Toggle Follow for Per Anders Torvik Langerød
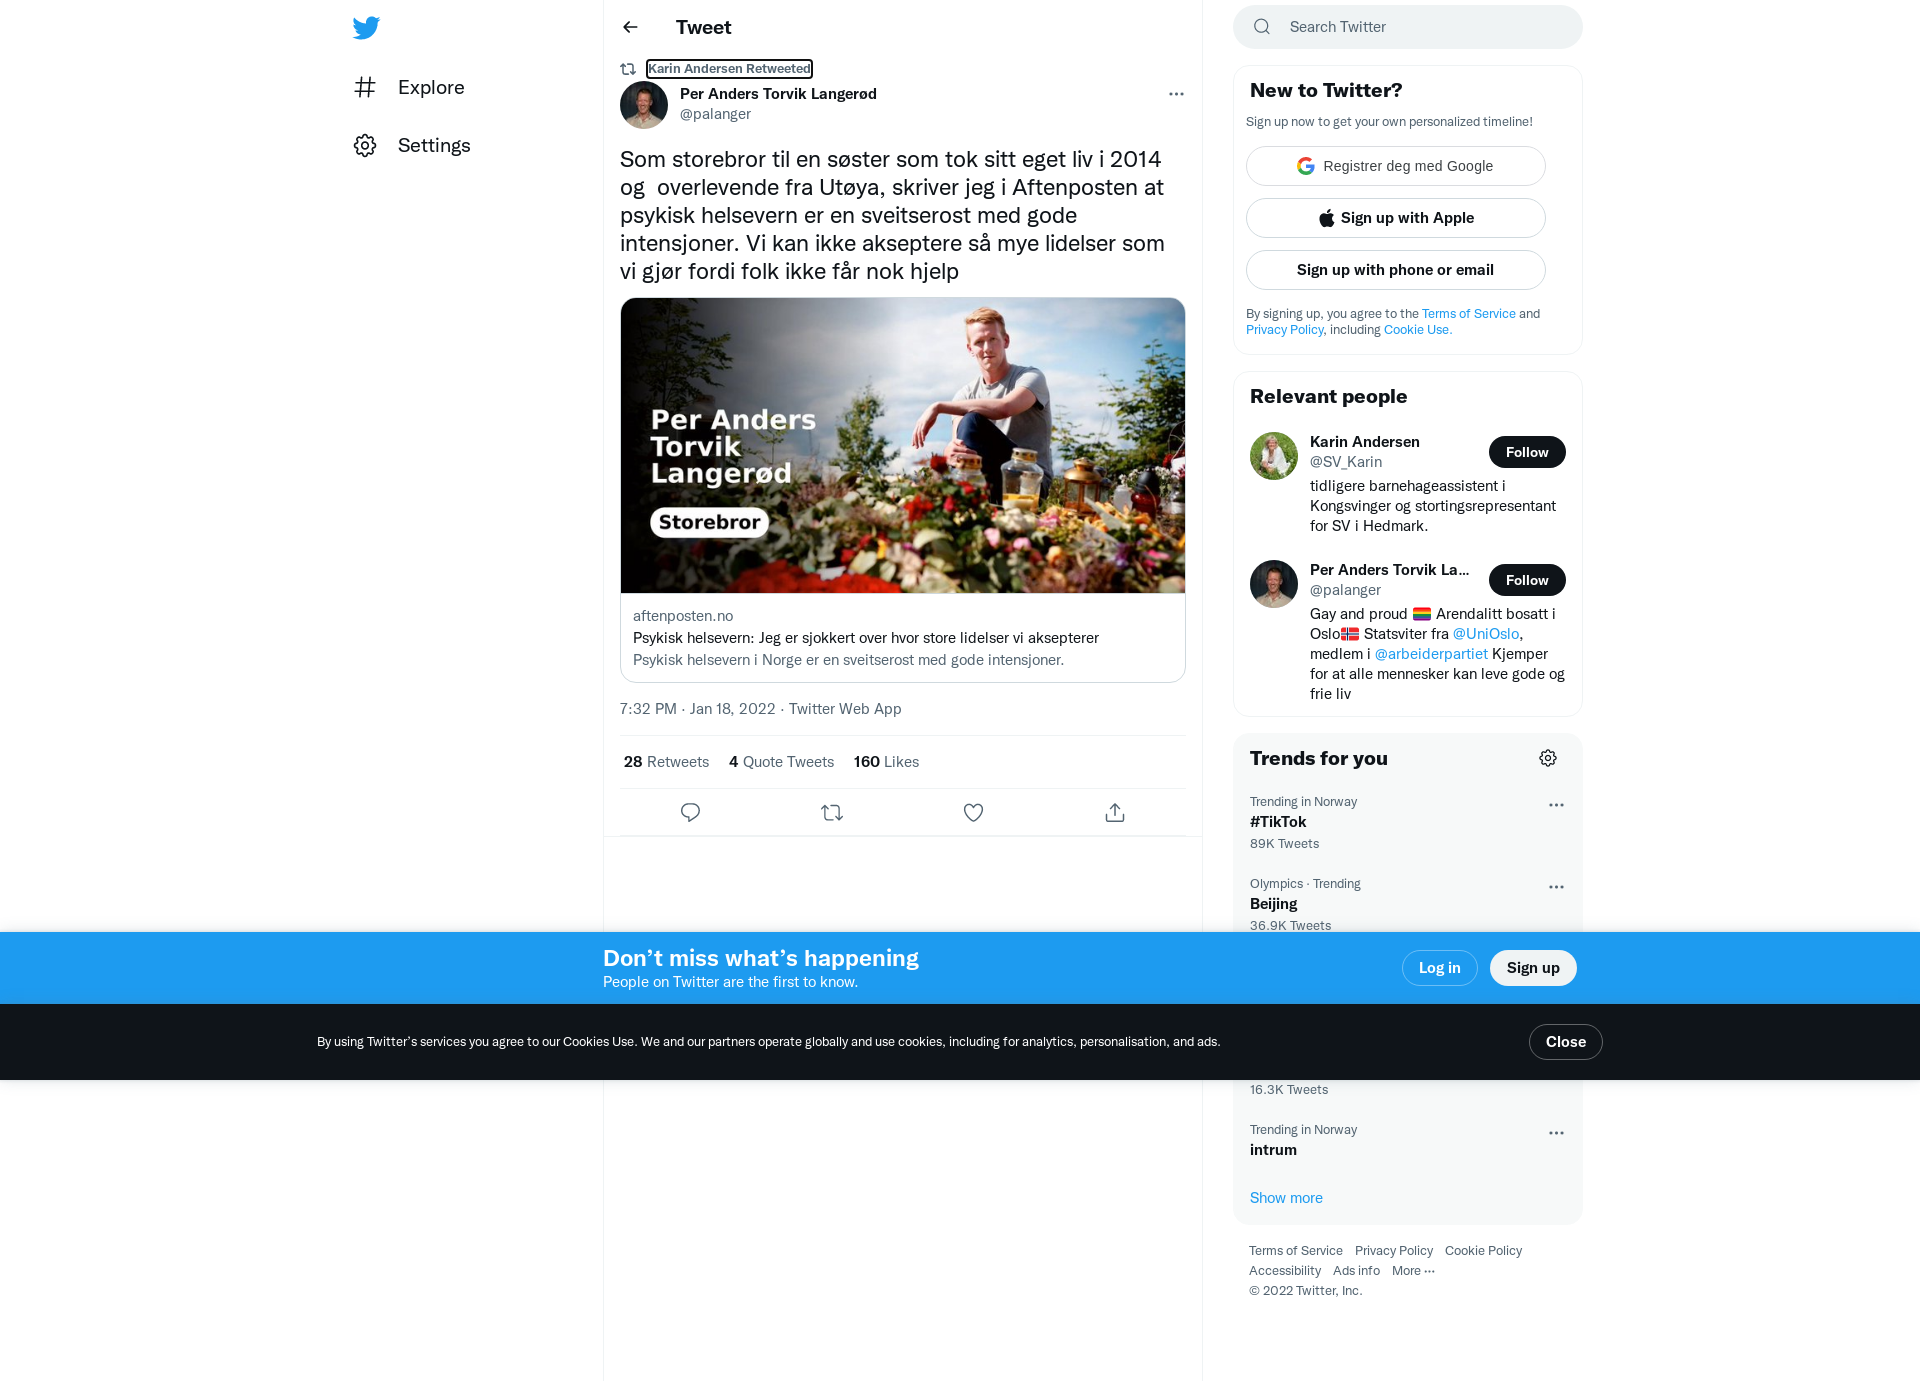Viewport: 1920px width, 1381px height. pyautogui.click(x=1527, y=580)
